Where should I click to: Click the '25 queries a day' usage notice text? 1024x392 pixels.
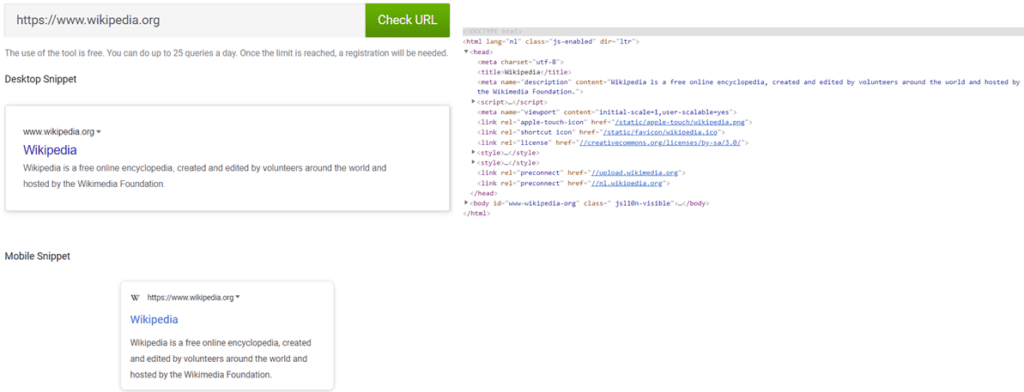[x=226, y=53]
